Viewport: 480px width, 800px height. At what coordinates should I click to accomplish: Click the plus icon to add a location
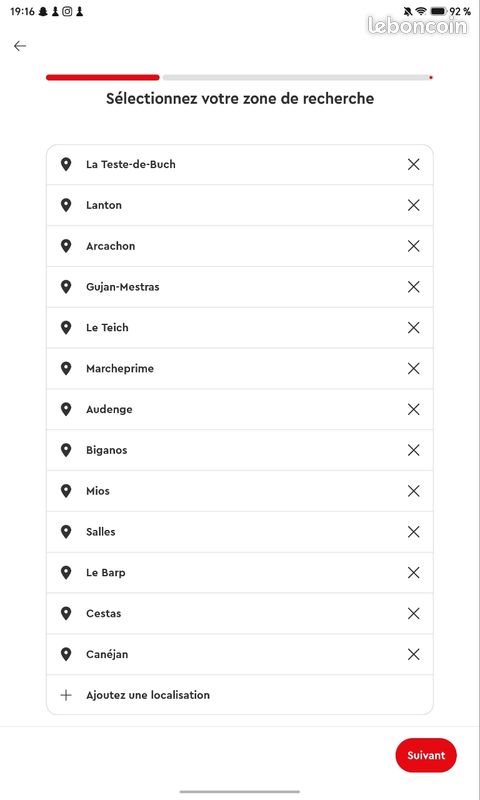pyautogui.click(x=66, y=695)
